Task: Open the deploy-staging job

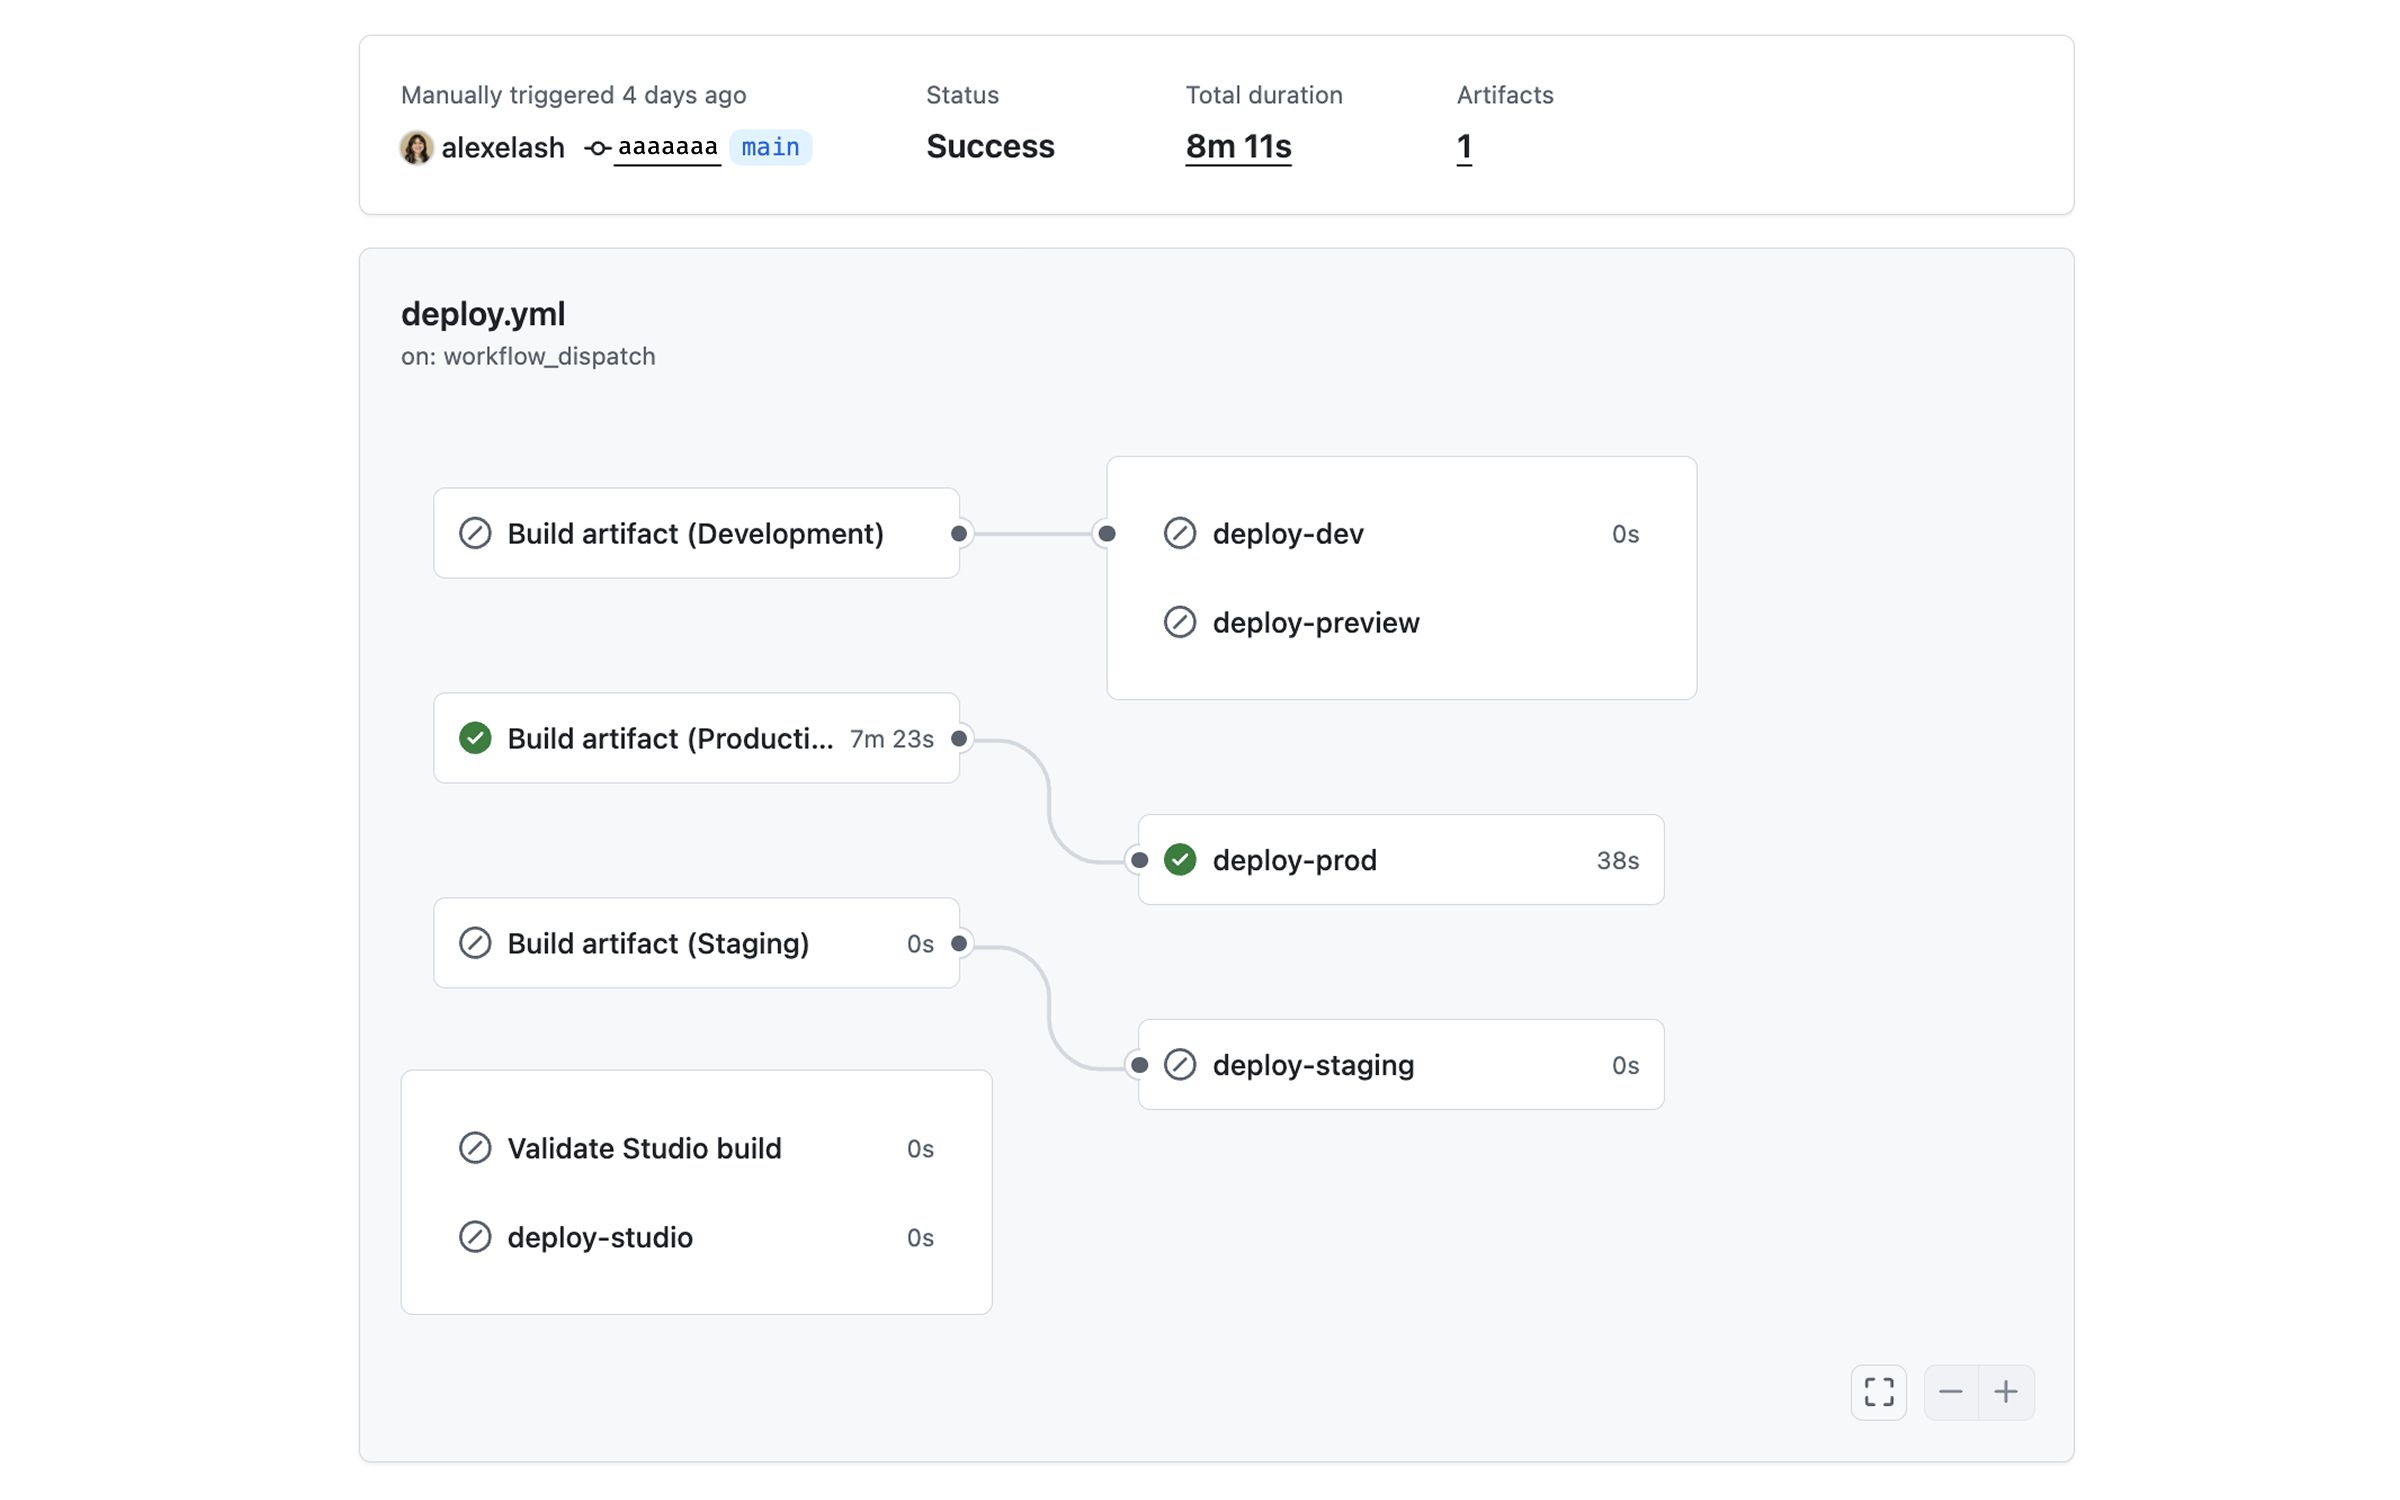Action: 1401,1065
